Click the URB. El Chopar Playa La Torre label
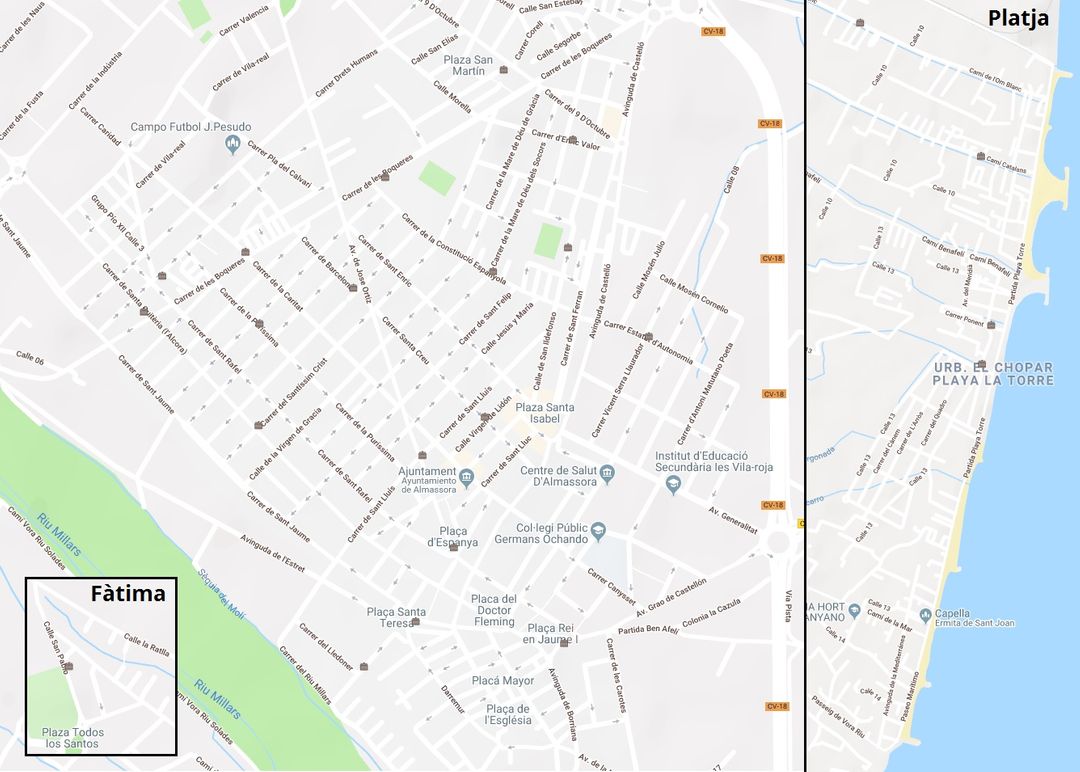This screenshot has width=1080, height=772. [993, 374]
